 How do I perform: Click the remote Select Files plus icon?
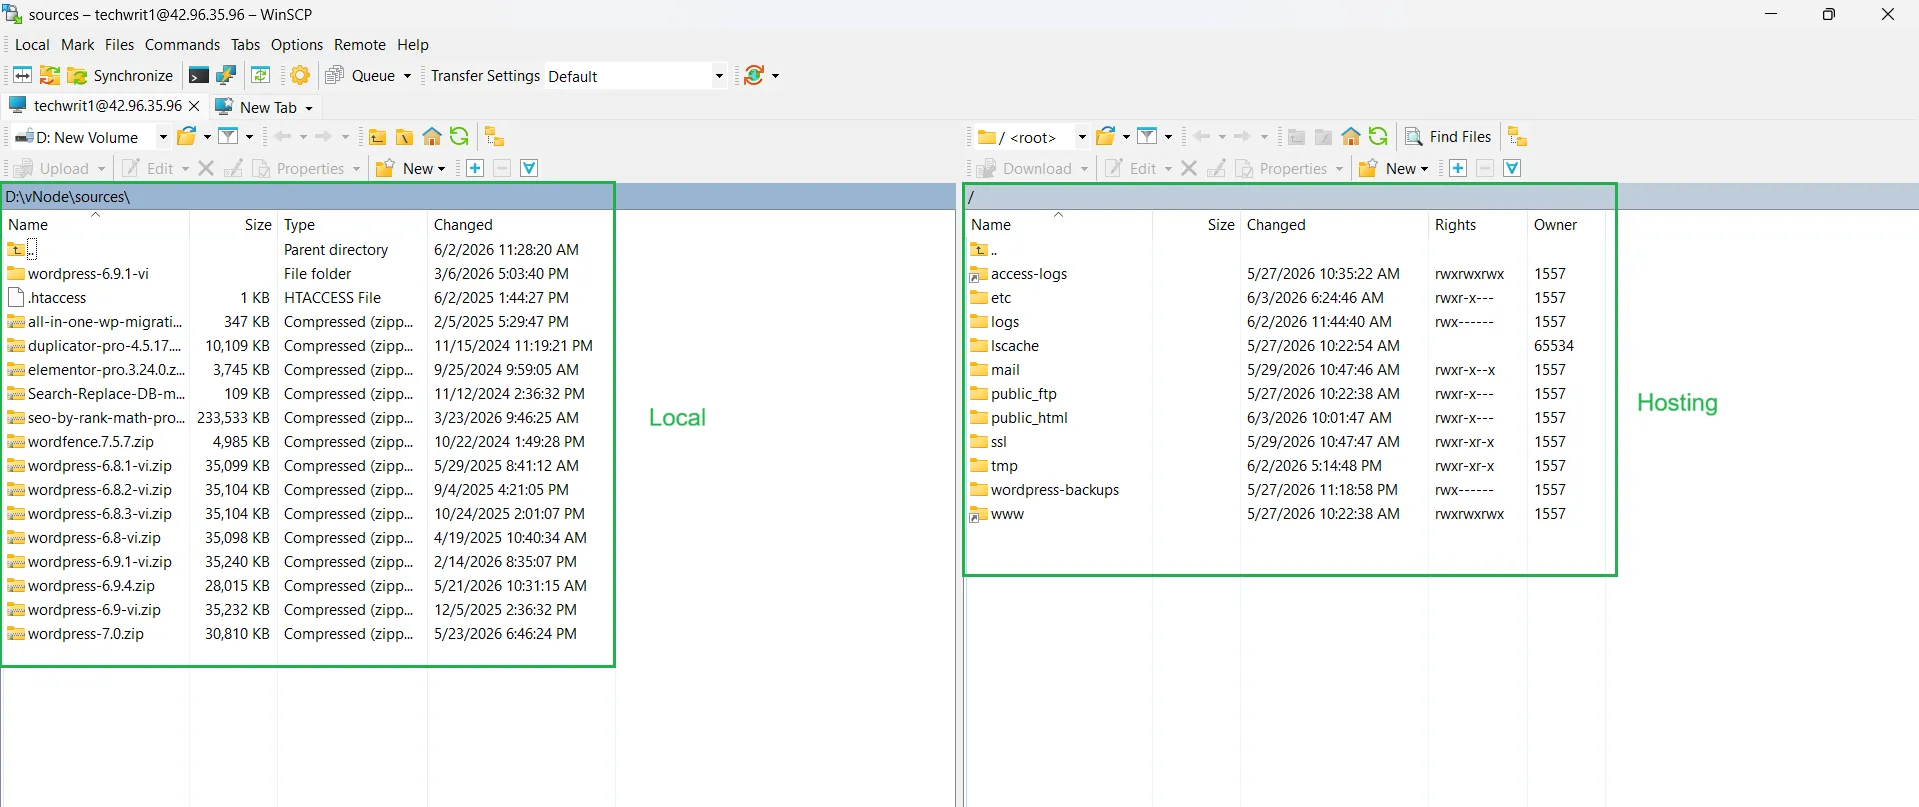1458,168
